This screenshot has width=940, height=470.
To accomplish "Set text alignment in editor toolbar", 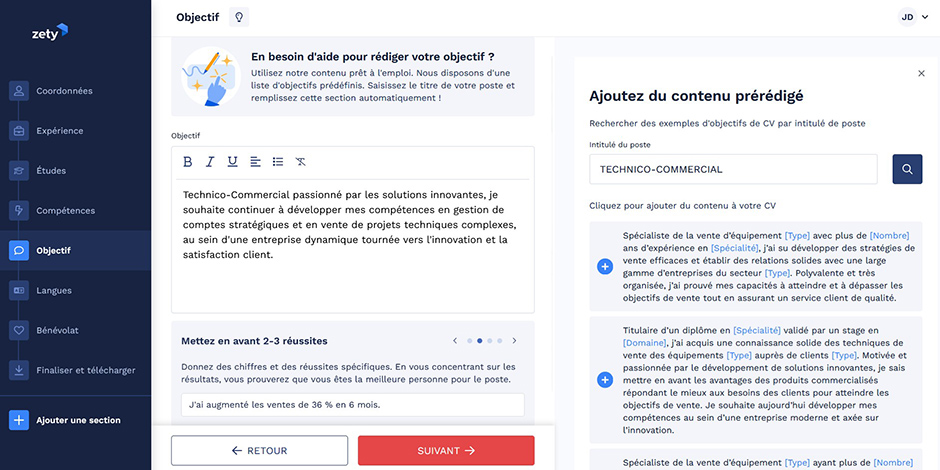I will click(x=255, y=162).
